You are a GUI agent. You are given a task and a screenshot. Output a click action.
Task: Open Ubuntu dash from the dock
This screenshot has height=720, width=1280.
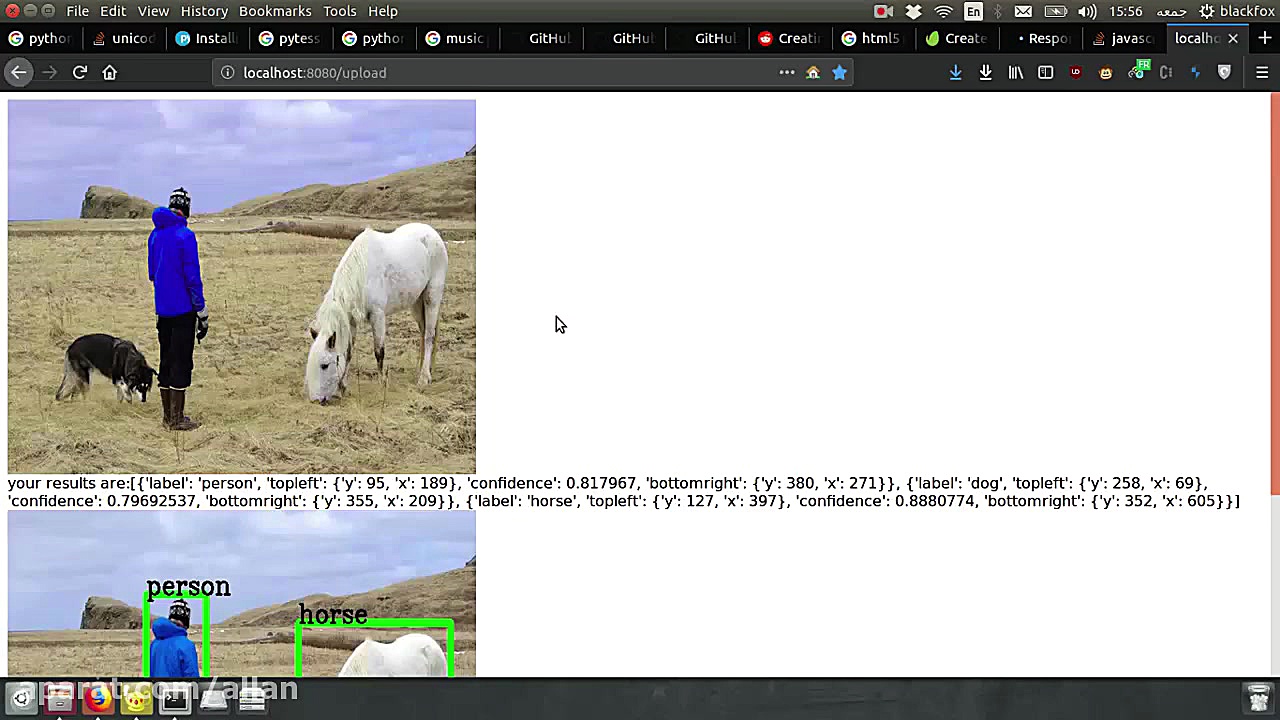[21, 697]
